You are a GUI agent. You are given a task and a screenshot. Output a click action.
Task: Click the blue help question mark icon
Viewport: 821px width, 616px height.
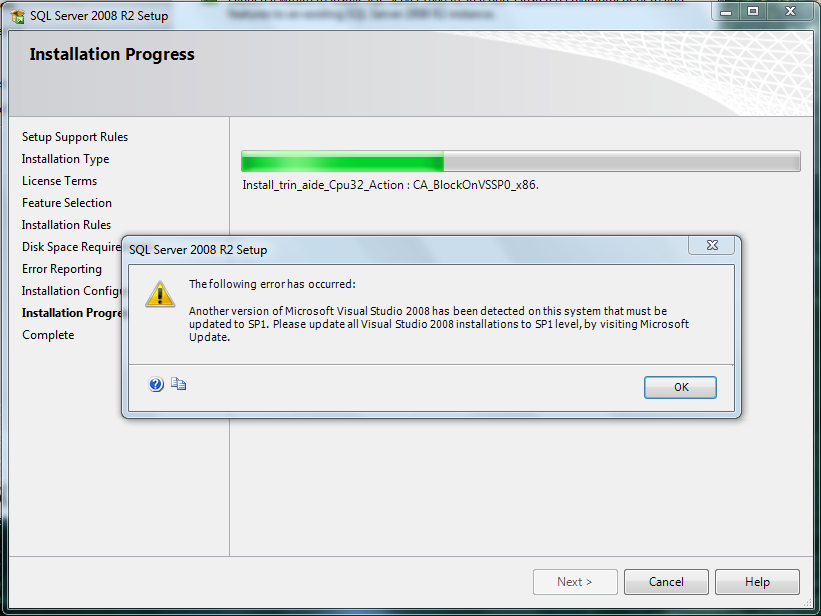tap(156, 384)
